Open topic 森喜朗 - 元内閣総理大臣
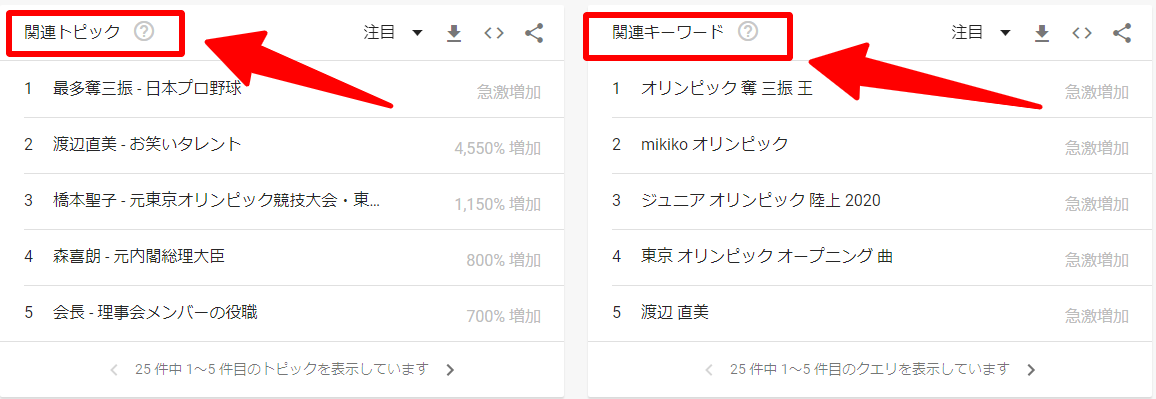The width and height of the screenshot is (1156, 399). tap(139, 257)
